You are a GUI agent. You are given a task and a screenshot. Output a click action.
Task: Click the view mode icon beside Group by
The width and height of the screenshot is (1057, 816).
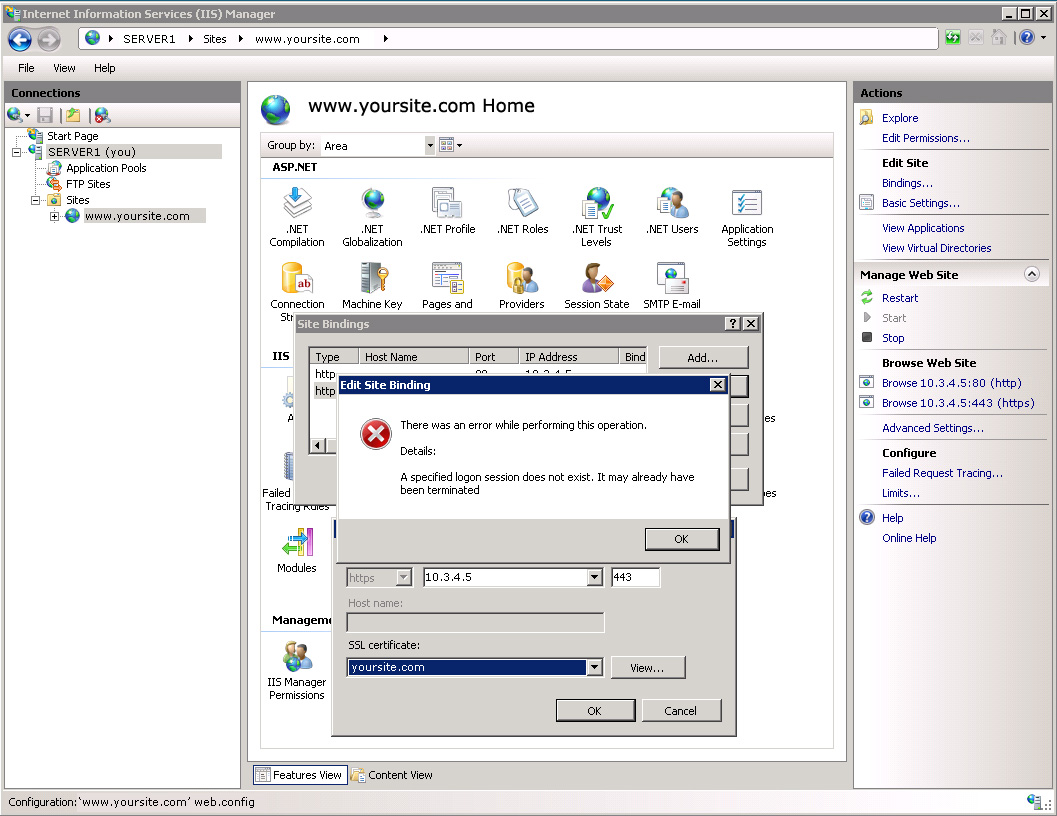446,145
